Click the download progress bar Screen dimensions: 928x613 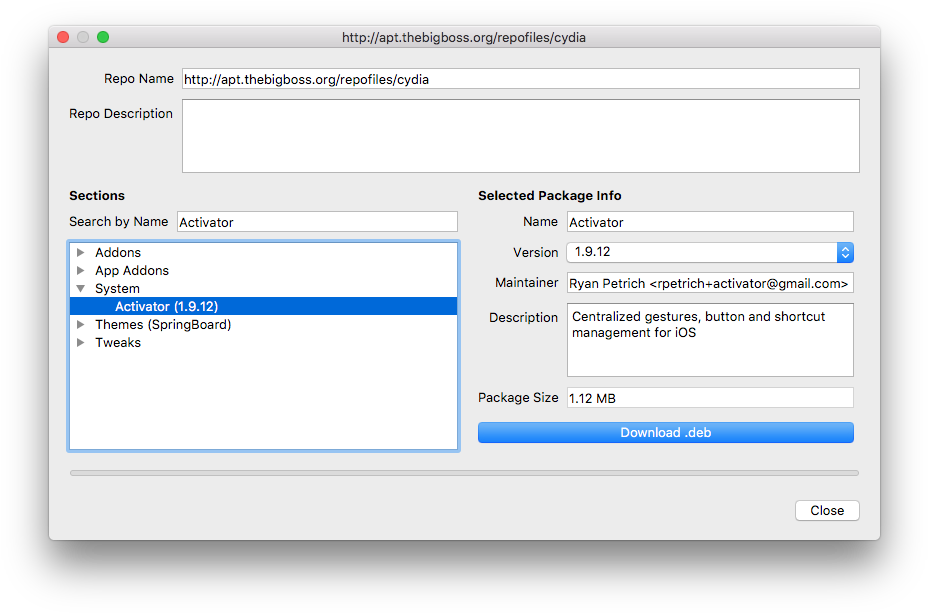tap(464, 473)
